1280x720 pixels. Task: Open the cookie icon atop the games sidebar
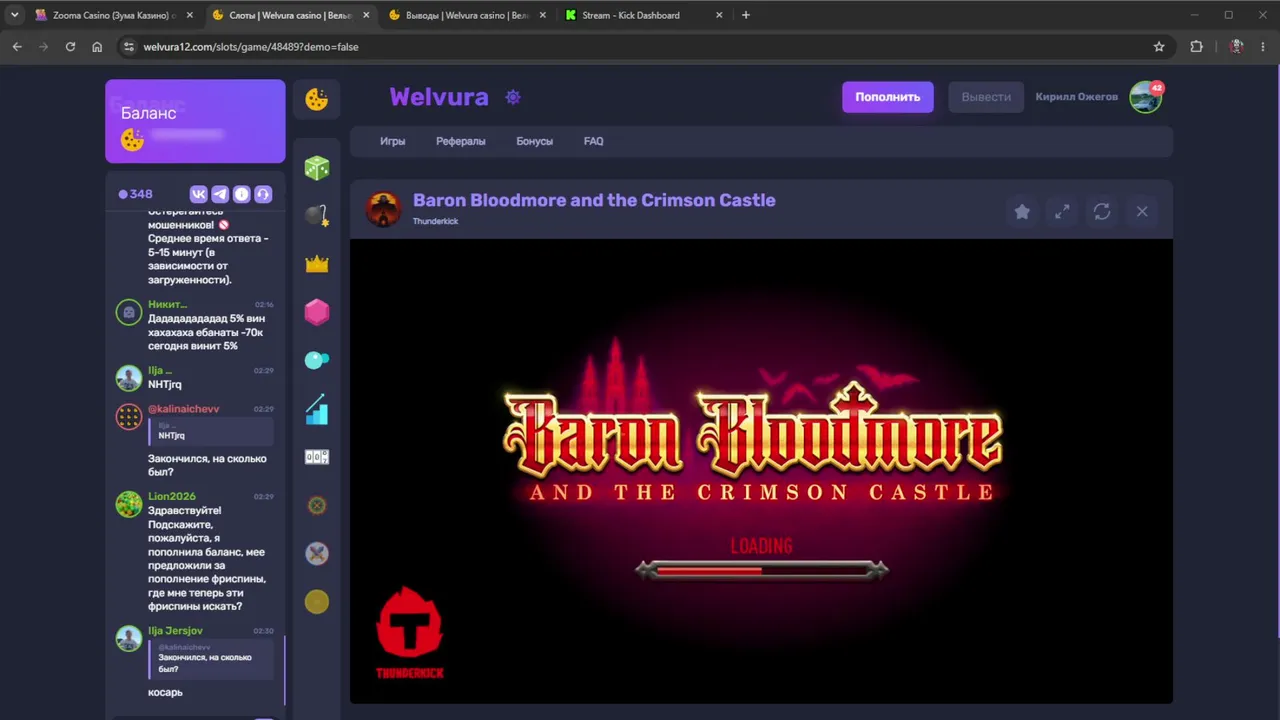317,99
